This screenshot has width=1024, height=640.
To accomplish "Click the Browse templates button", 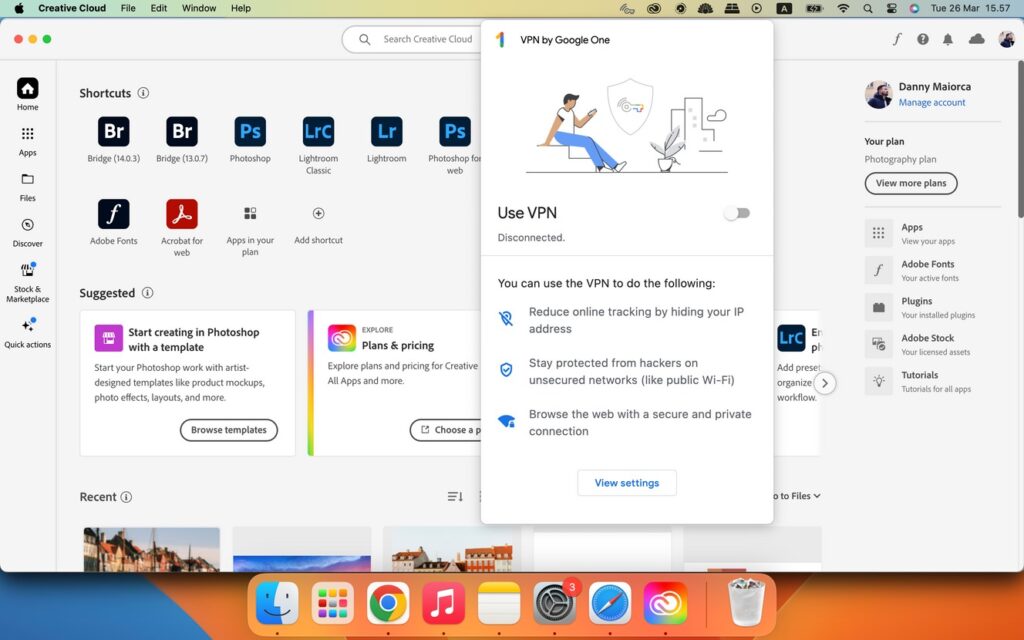I will click(229, 430).
